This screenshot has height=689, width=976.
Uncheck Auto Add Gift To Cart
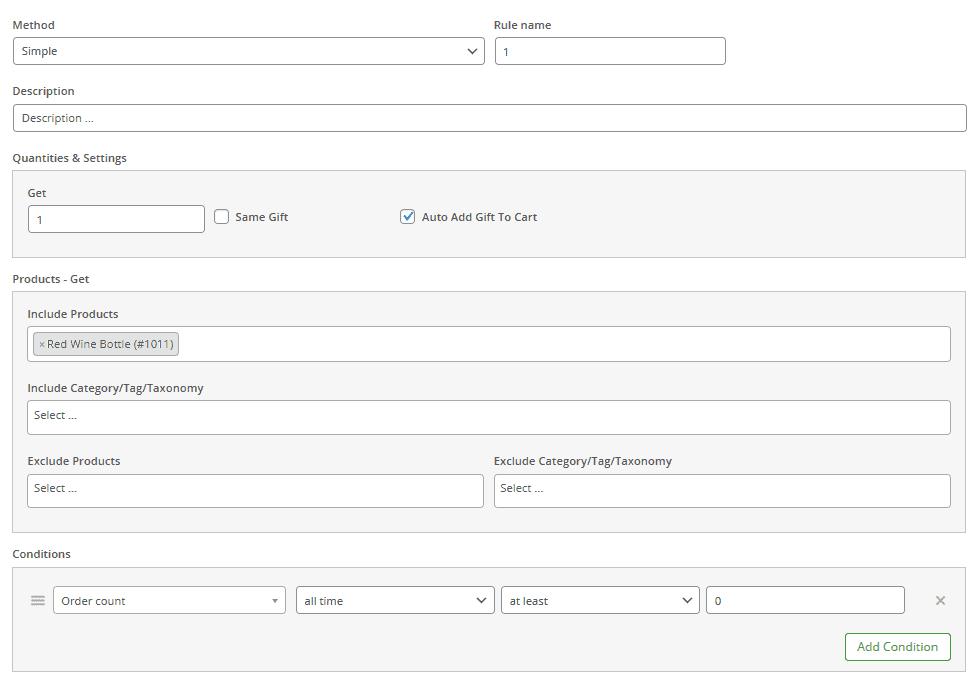click(x=408, y=217)
